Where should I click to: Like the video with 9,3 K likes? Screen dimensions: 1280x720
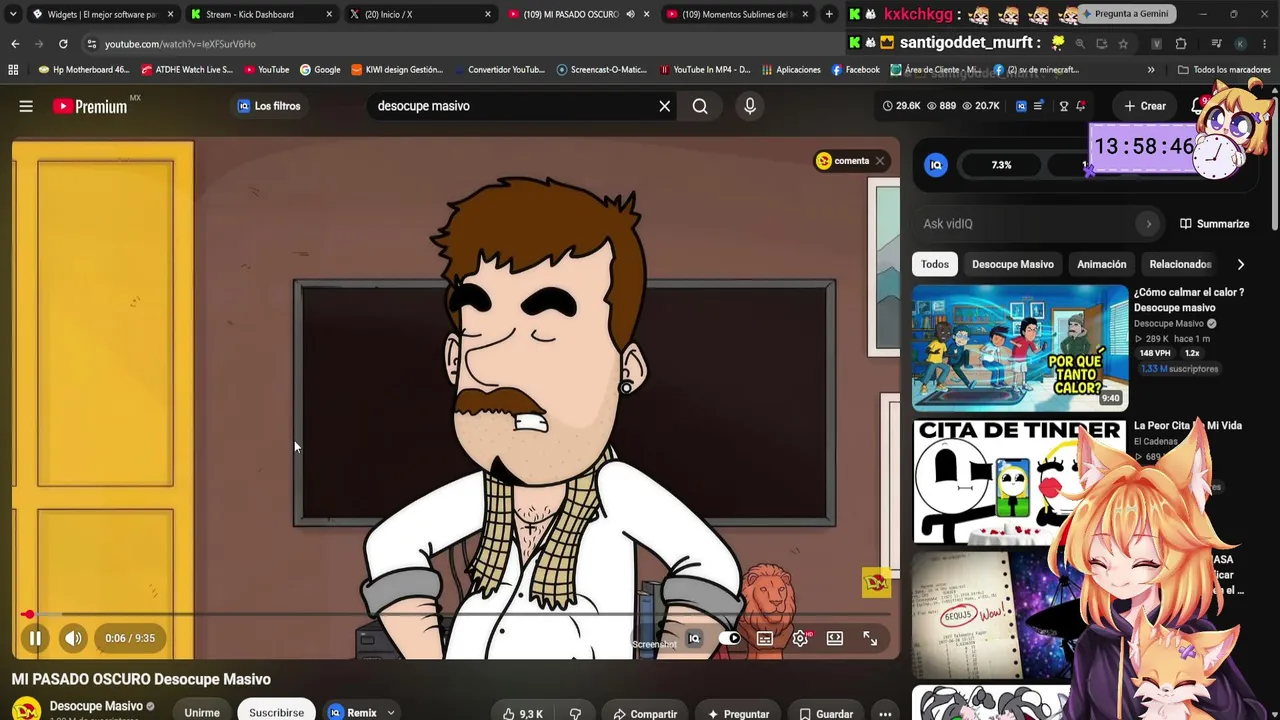(523, 713)
